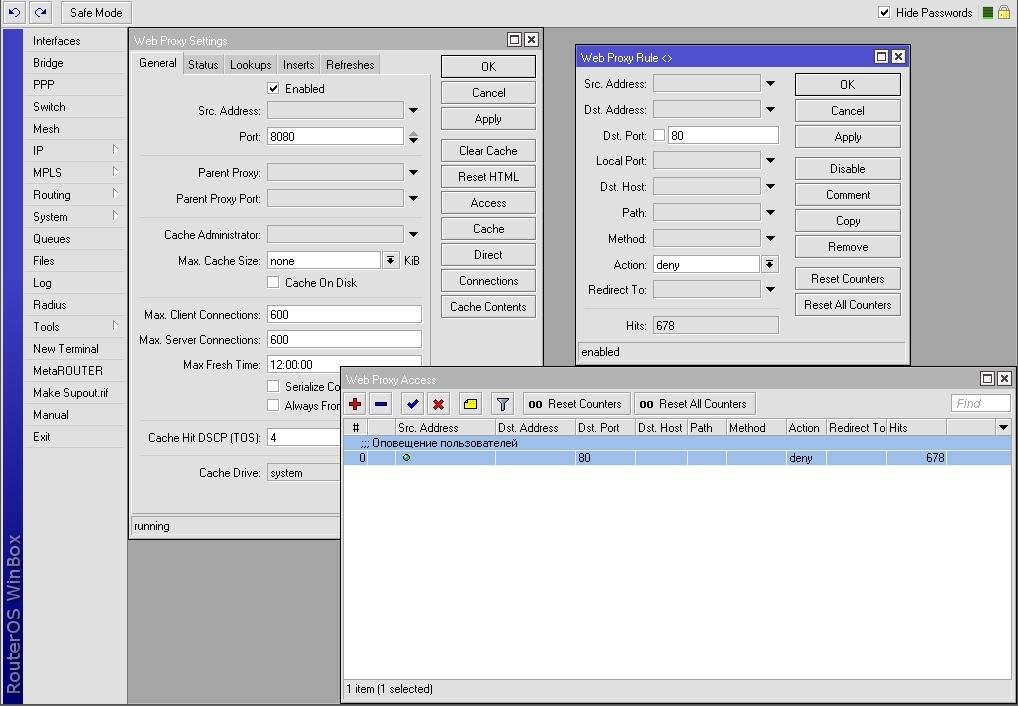Open the Action dropdown in Web Proxy Rule
Screen dimensions: 1018x706
click(770, 265)
